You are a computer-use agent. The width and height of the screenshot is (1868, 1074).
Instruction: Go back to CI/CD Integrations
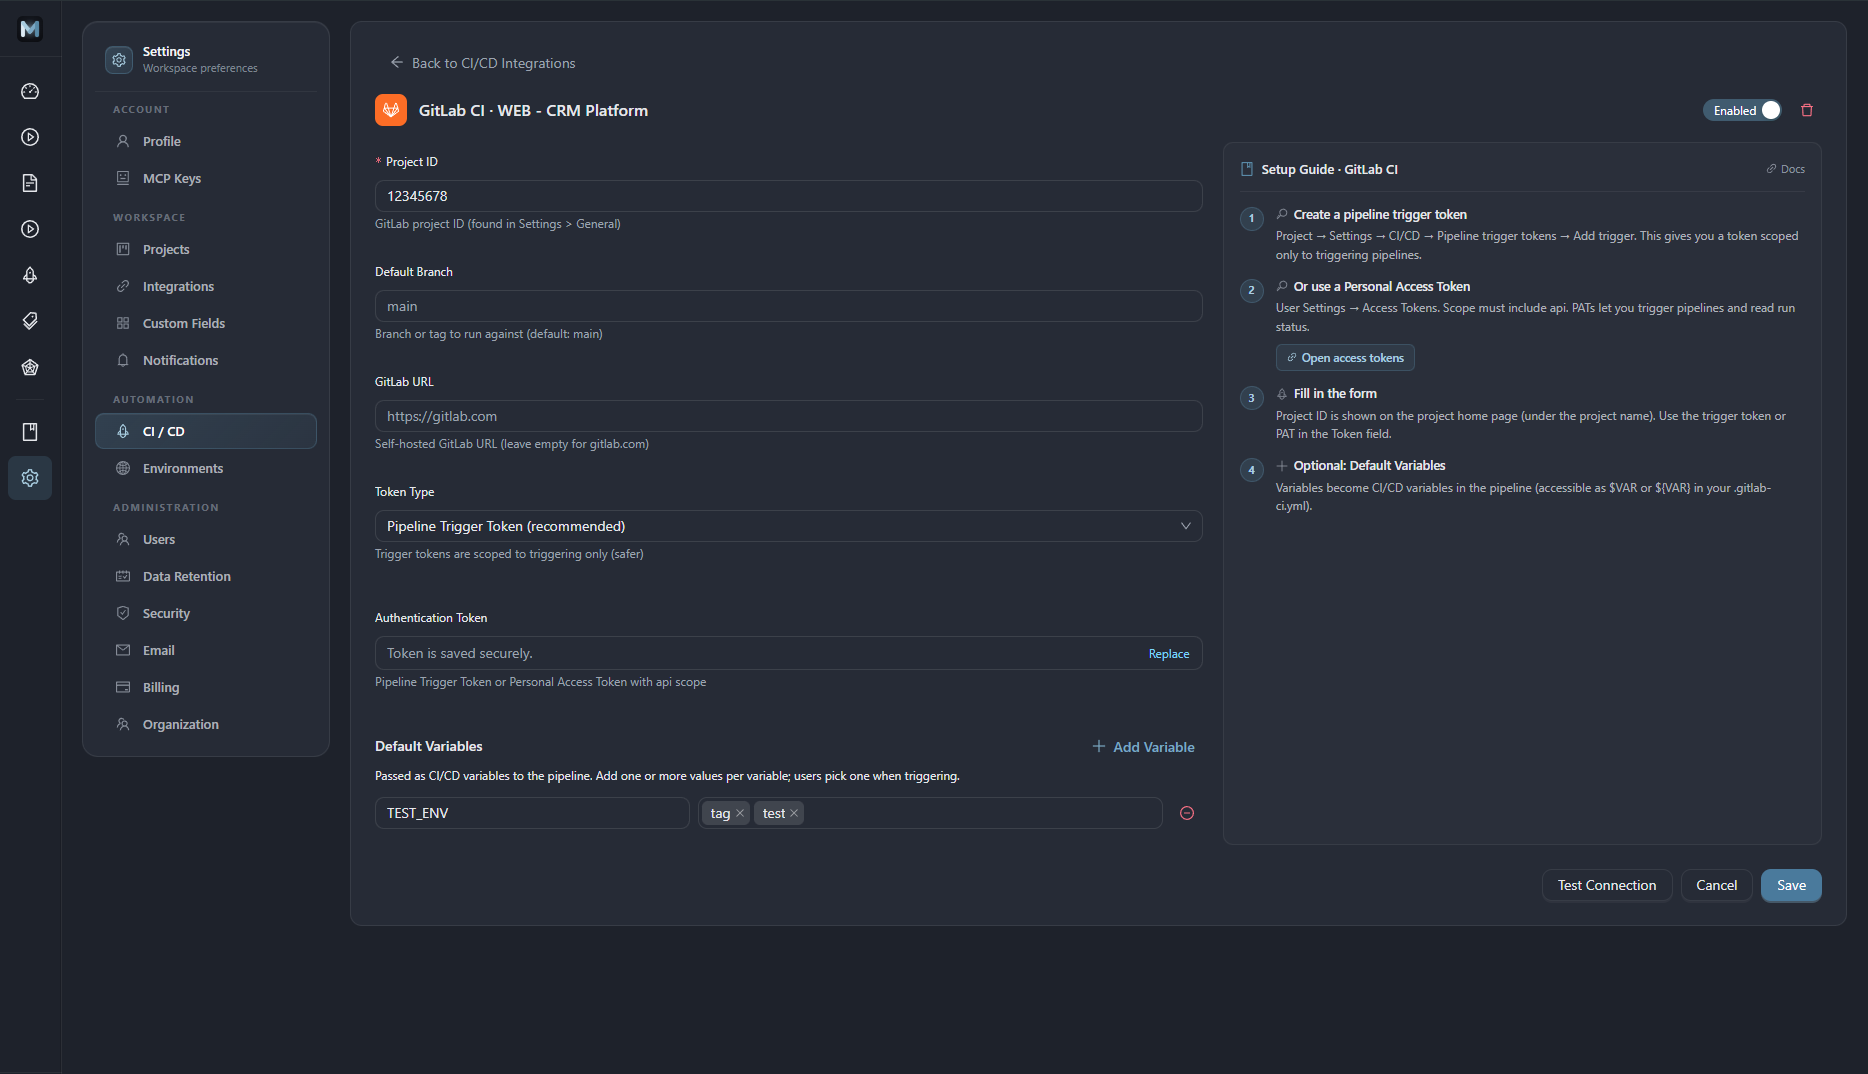coord(482,63)
